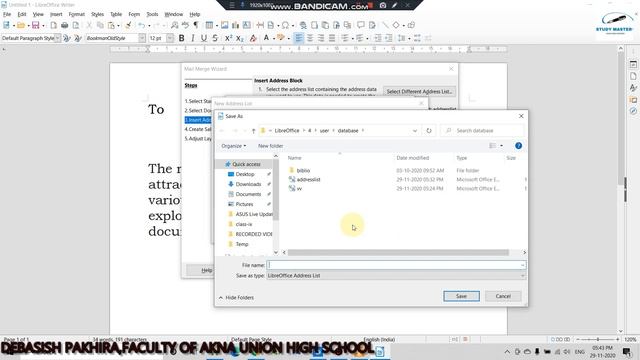Click the Find and Replace toolbar icon
The width and height of the screenshot is (640, 360).
pyautogui.click(x=174, y=25)
